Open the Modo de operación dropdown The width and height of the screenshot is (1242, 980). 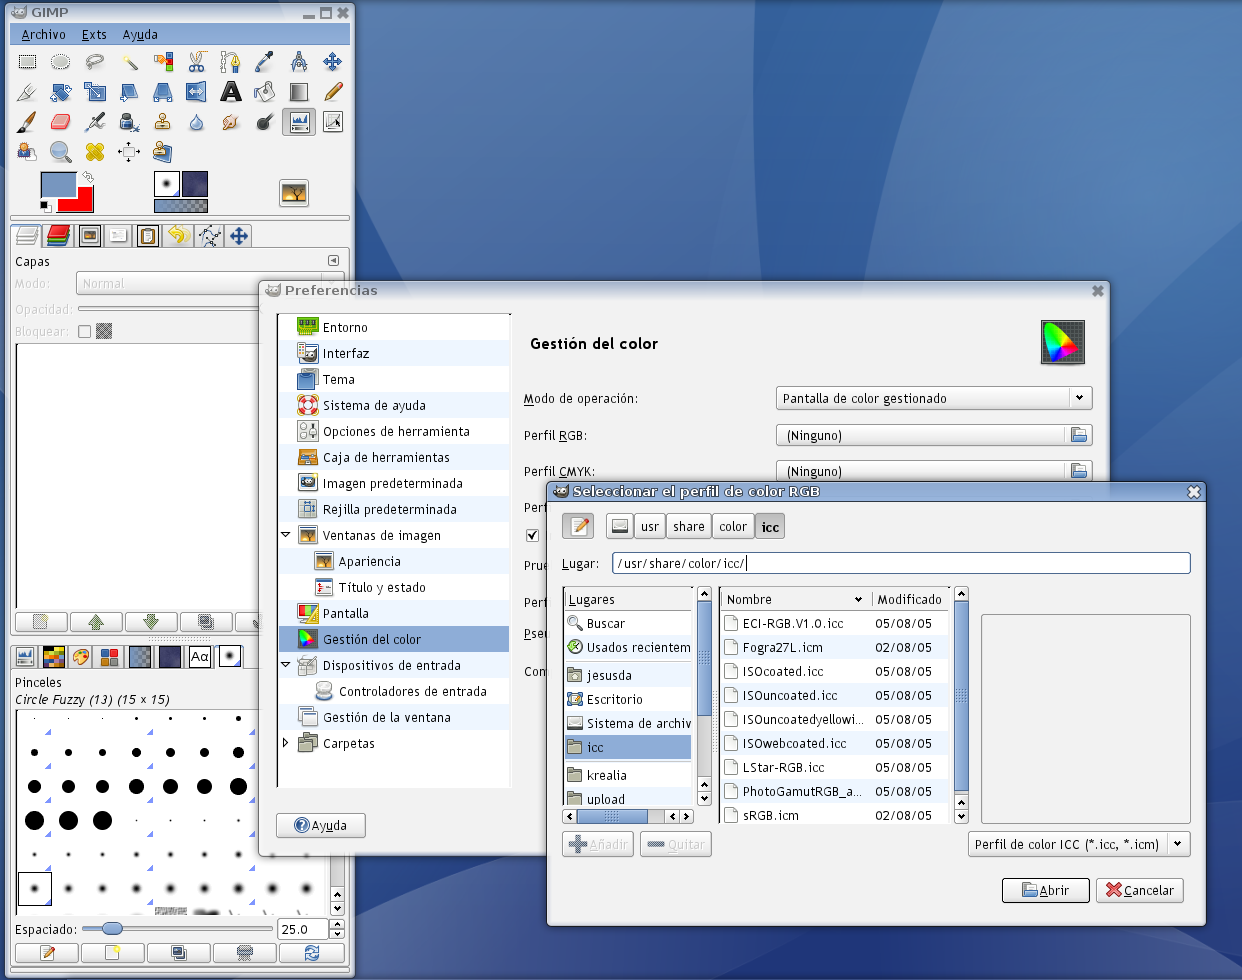click(x=934, y=398)
